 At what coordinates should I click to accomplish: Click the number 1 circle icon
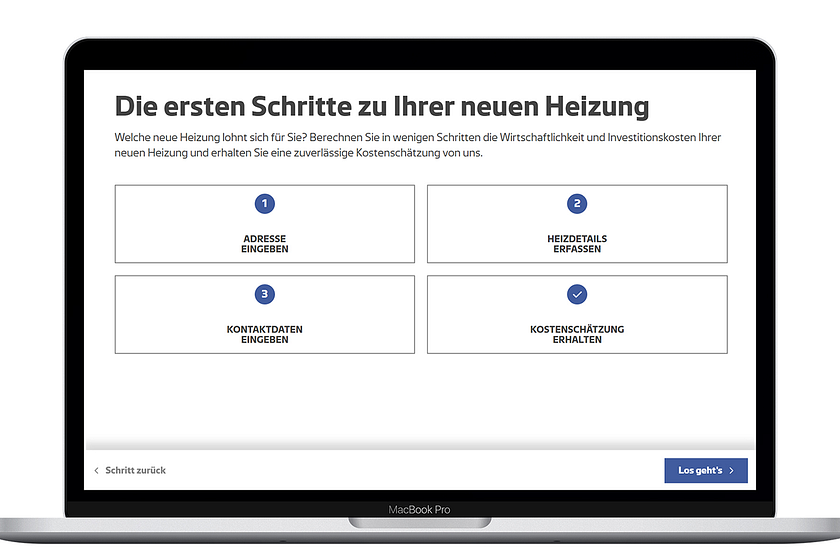point(264,204)
